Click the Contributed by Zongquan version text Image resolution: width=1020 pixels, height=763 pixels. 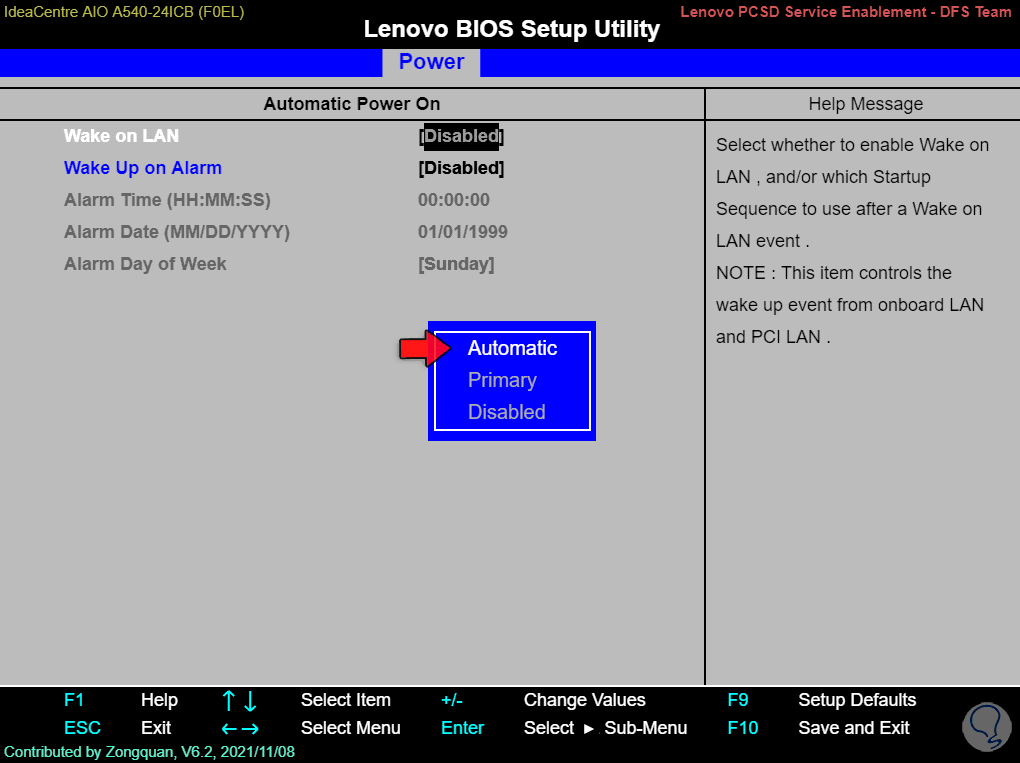pos(150,752)
